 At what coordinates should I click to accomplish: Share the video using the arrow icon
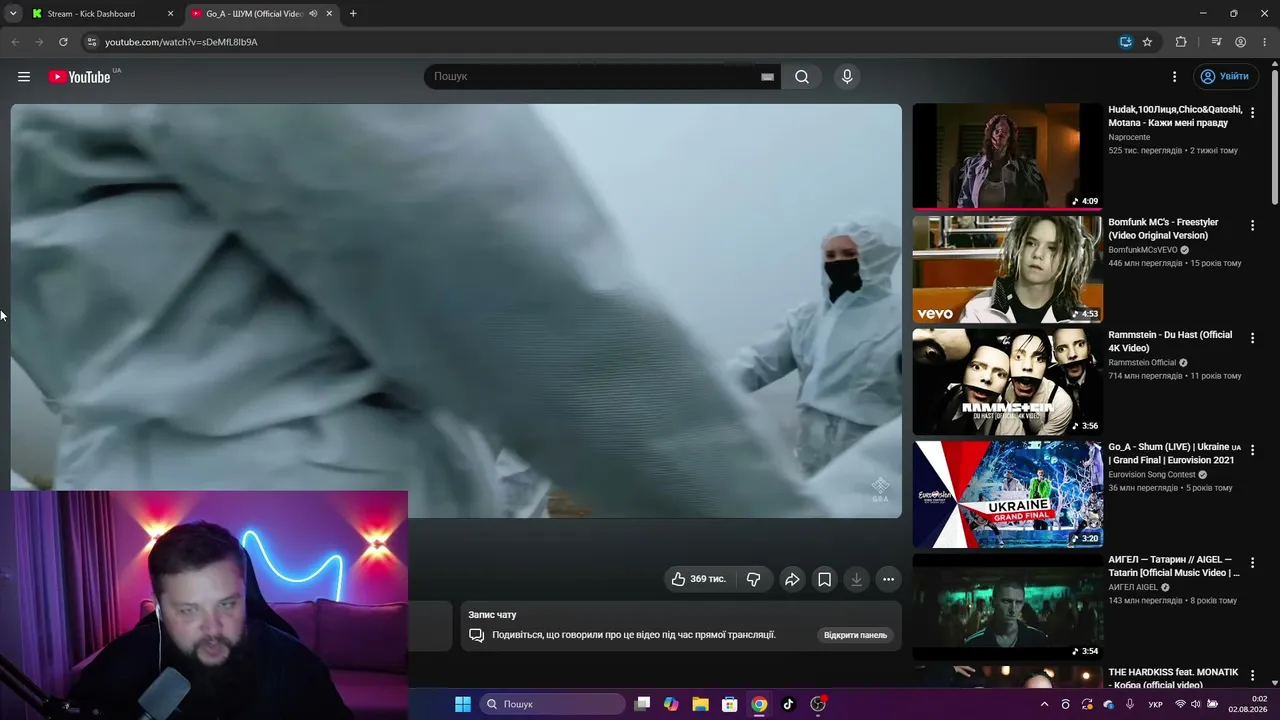pyautogui.click(x=792, y=579)
